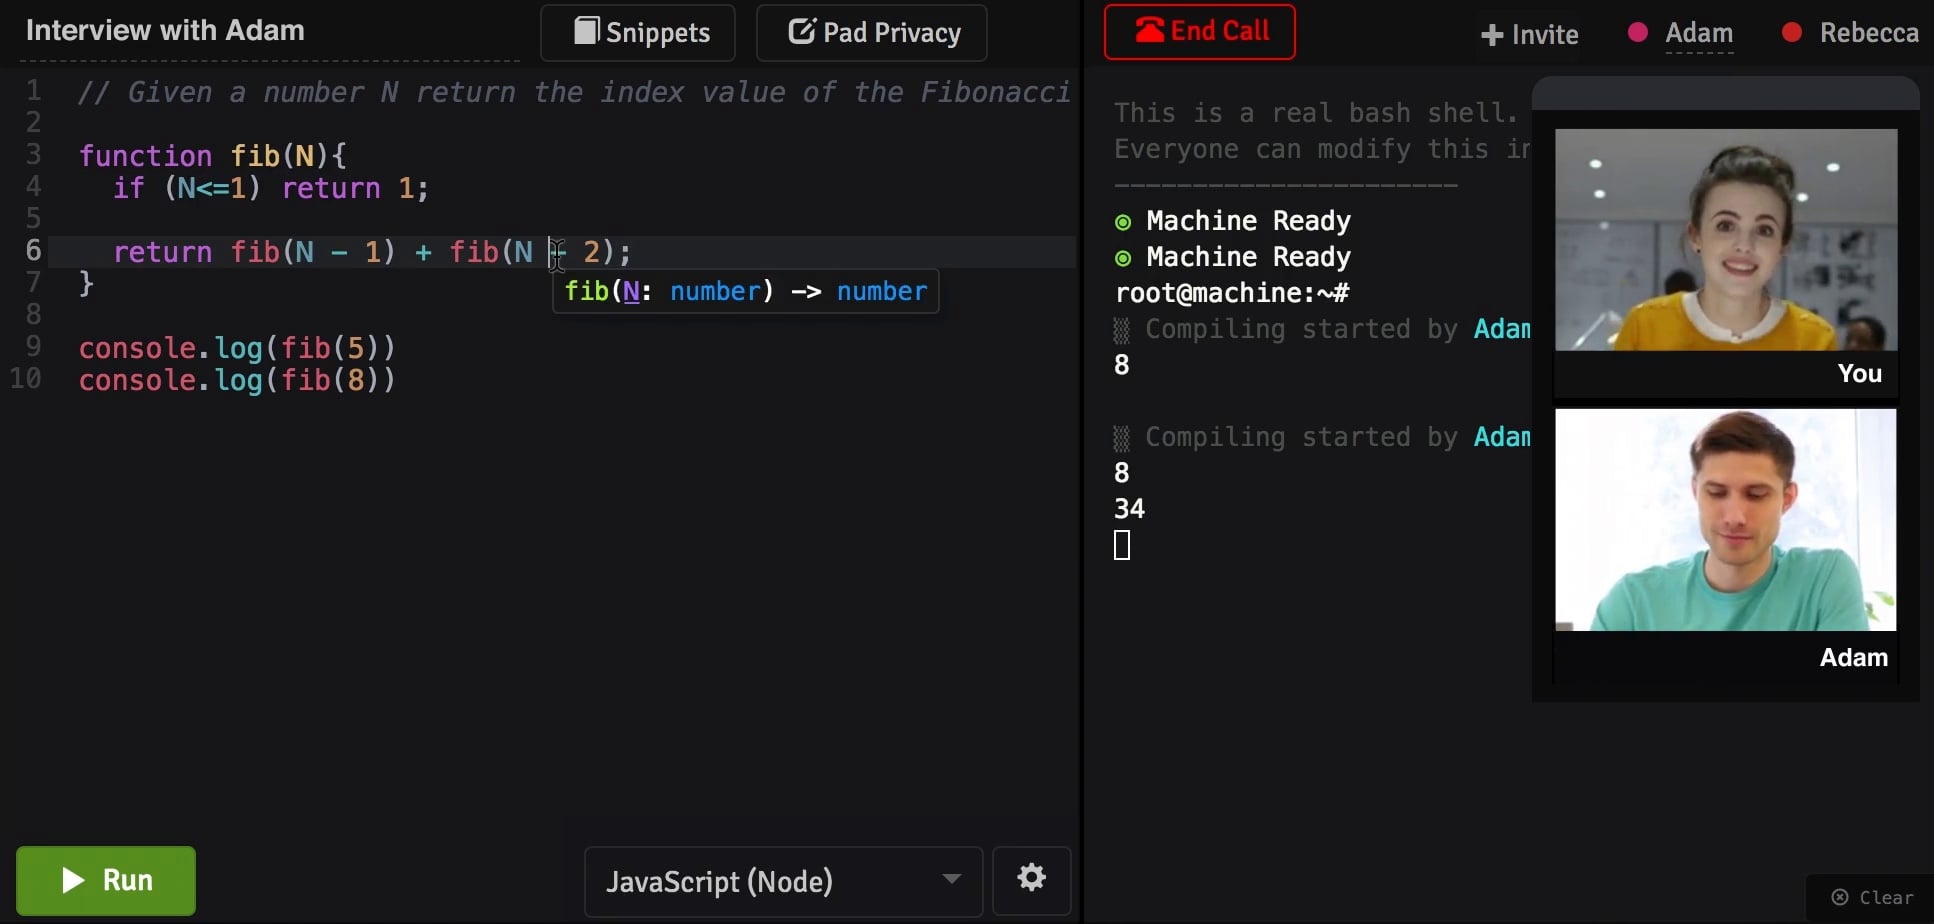This screenshot has width=1934, height=924.
Task: End the call with the red button
Action: [1200, 32]
